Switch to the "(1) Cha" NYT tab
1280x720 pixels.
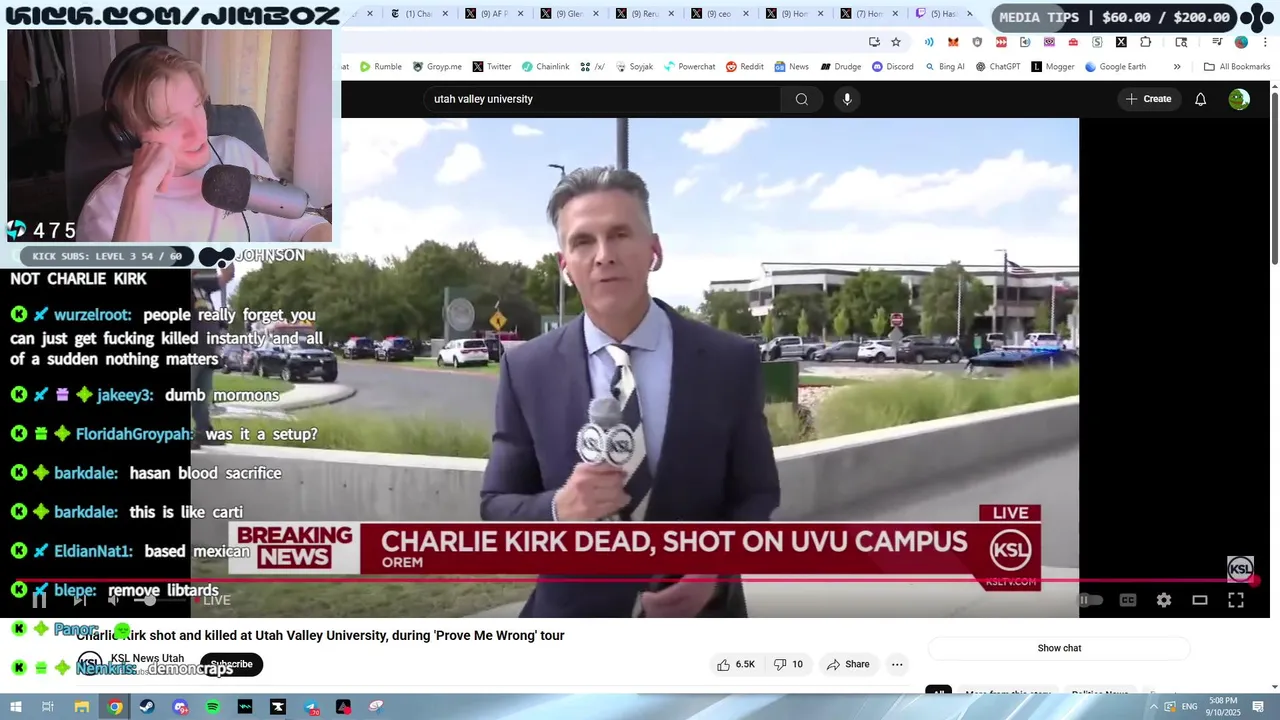coord(419,14)
